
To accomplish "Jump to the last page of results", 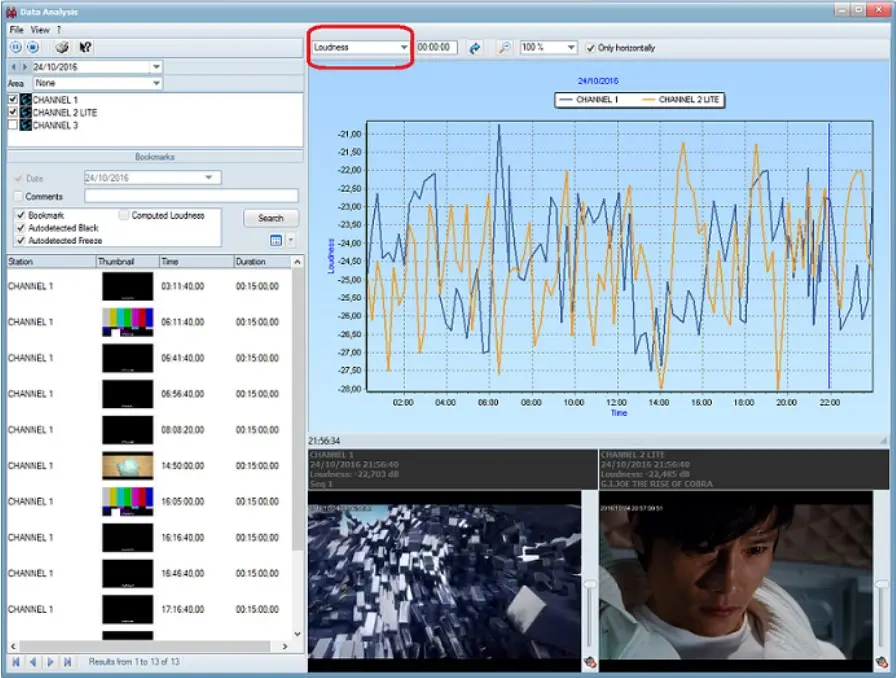I will (x=67, y=662).
